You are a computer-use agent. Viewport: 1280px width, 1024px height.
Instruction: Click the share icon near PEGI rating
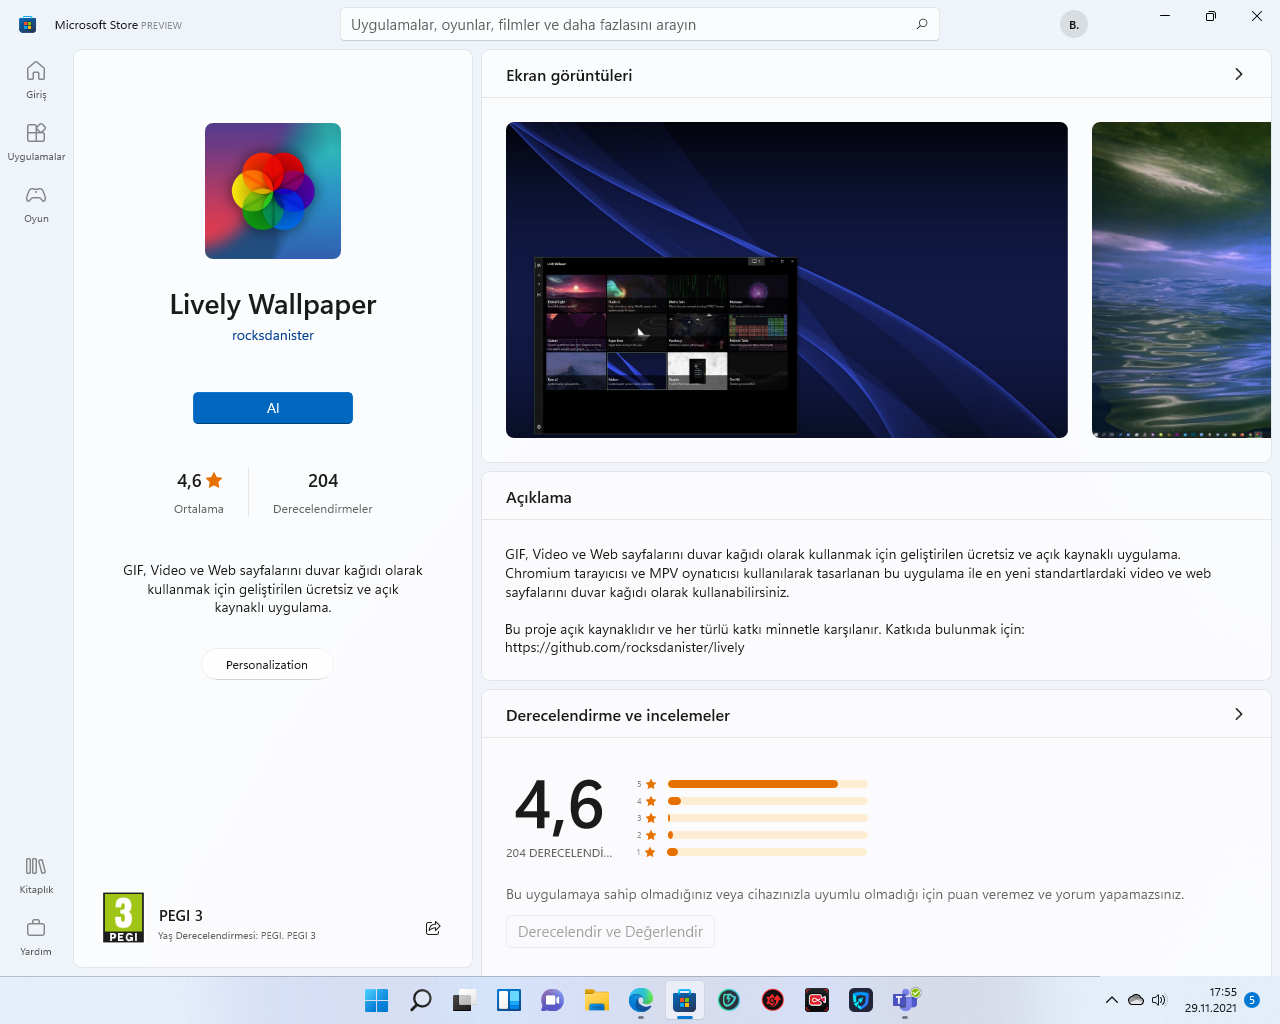coord(433,928)
